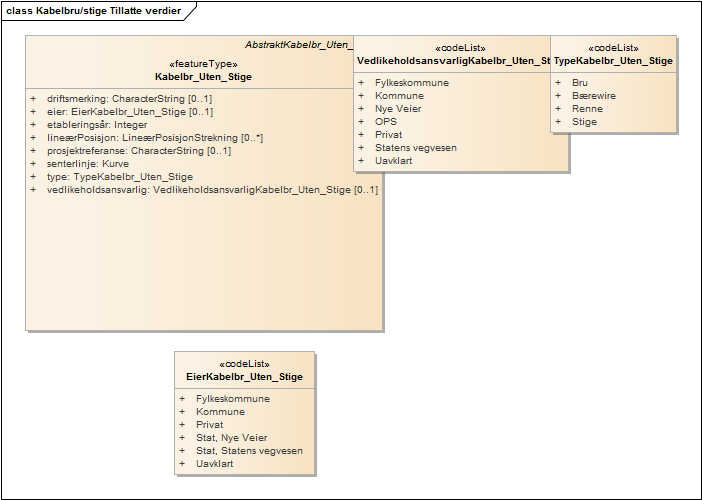702x500 pixels.
Task: Select the prosjektreferanse attribute
Action: (x=139, y=151)
